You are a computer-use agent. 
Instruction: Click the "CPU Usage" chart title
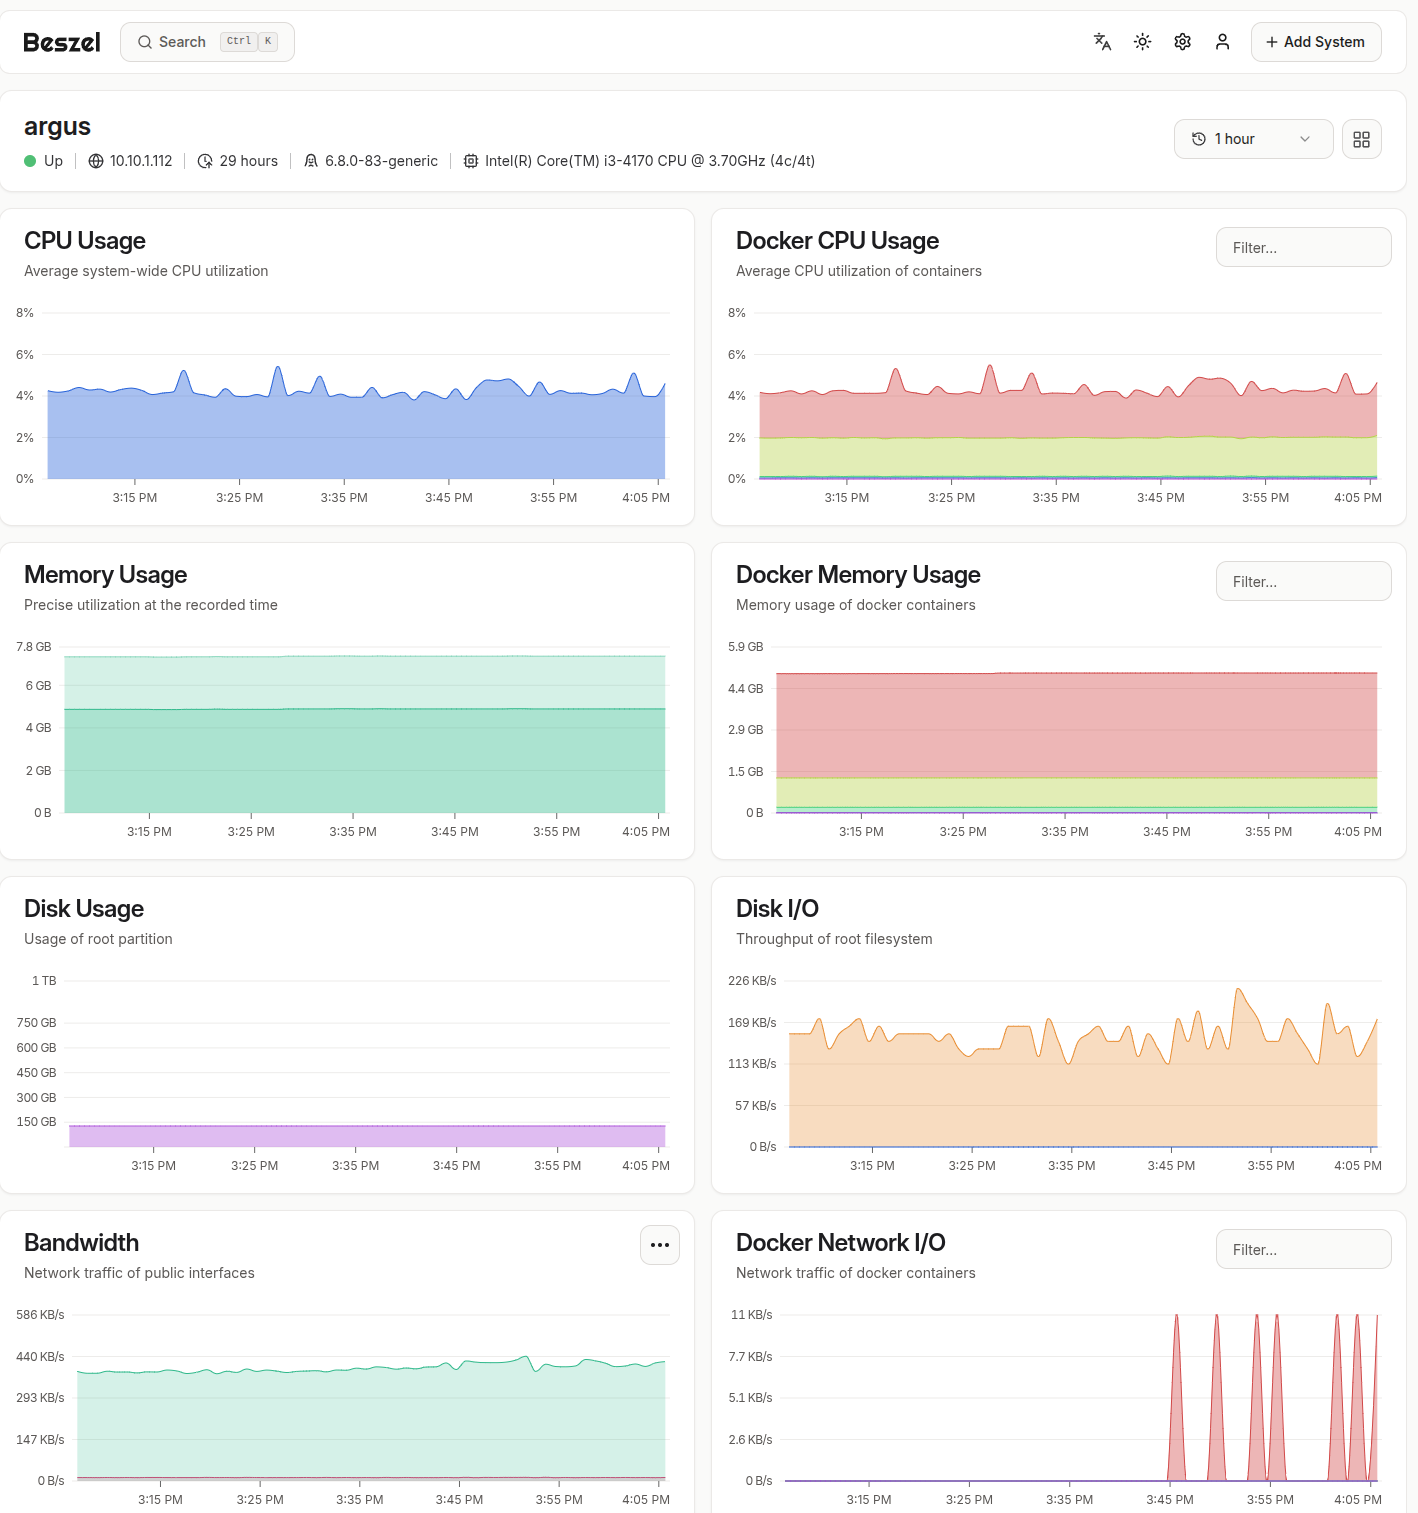tap(85, 241)
